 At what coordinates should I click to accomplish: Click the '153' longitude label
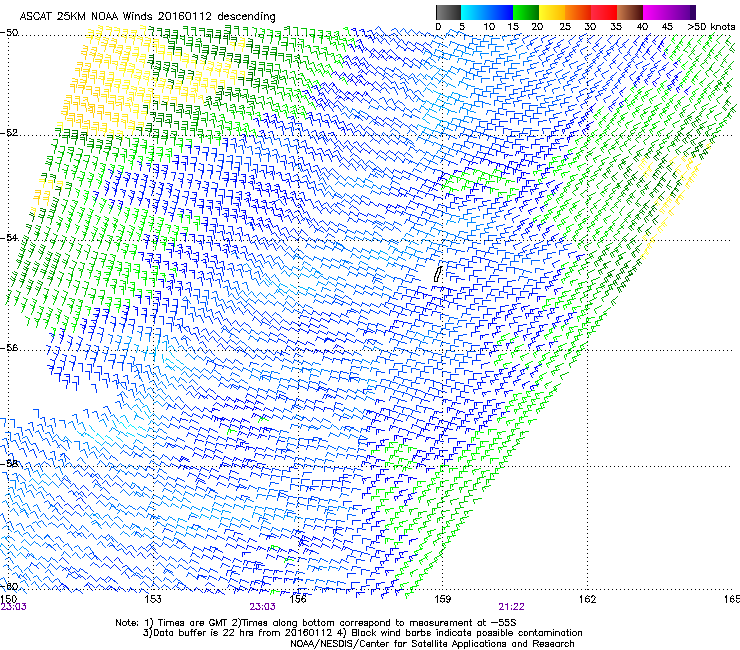[x=153, y=599]
